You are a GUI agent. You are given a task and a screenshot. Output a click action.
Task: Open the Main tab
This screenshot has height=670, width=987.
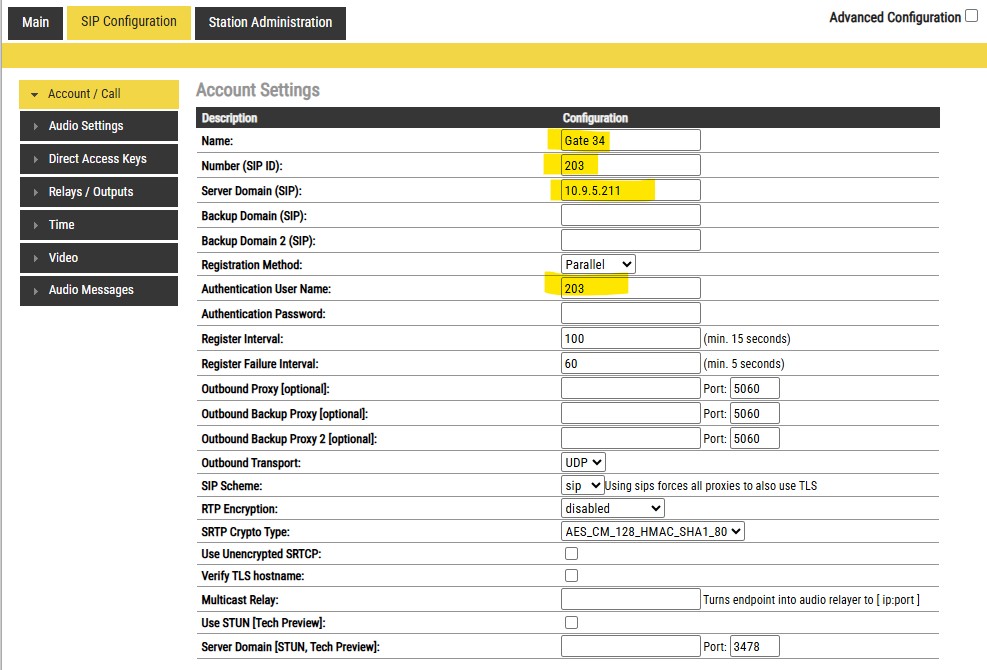point(35,23)
